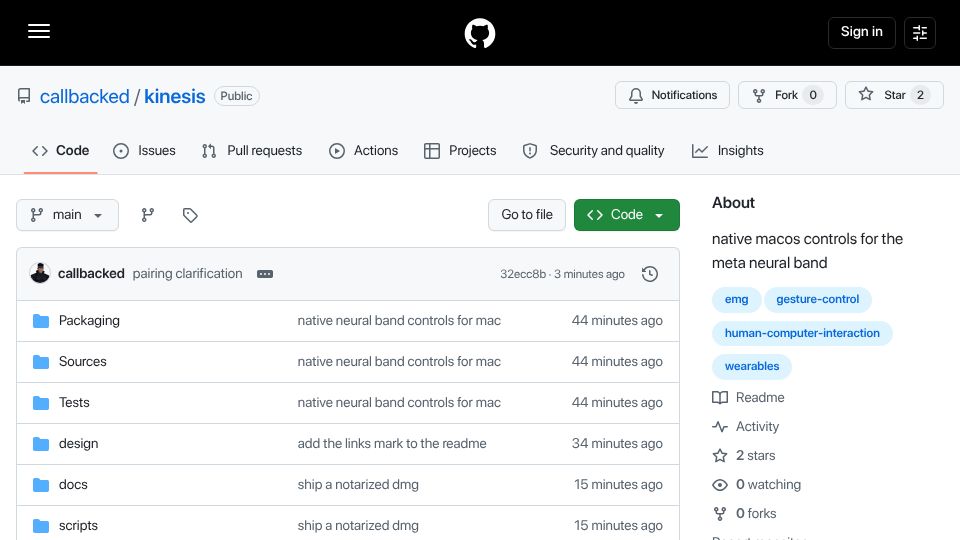960x540 pixels.
Task: Open the Actions tab
Action: coord(364,151)
